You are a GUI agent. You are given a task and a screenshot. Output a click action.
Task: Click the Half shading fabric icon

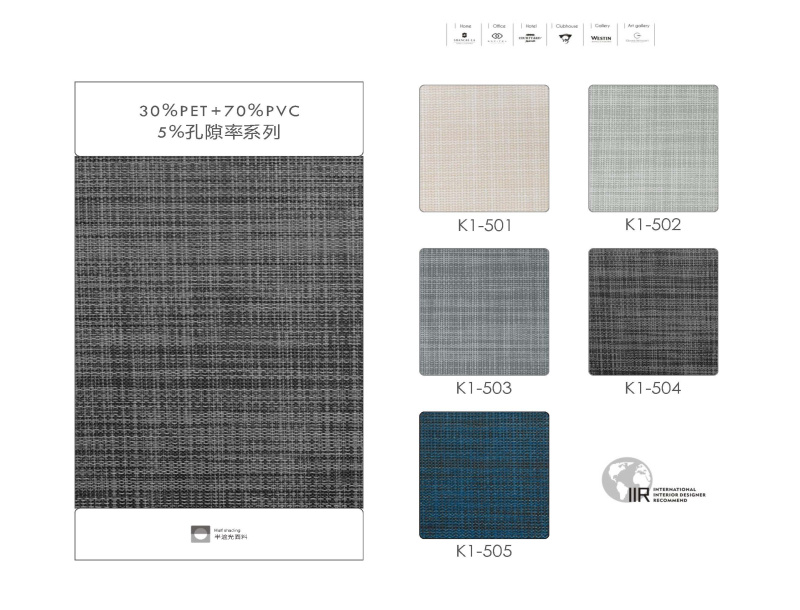pyautogui.click(x=201, y=533)
